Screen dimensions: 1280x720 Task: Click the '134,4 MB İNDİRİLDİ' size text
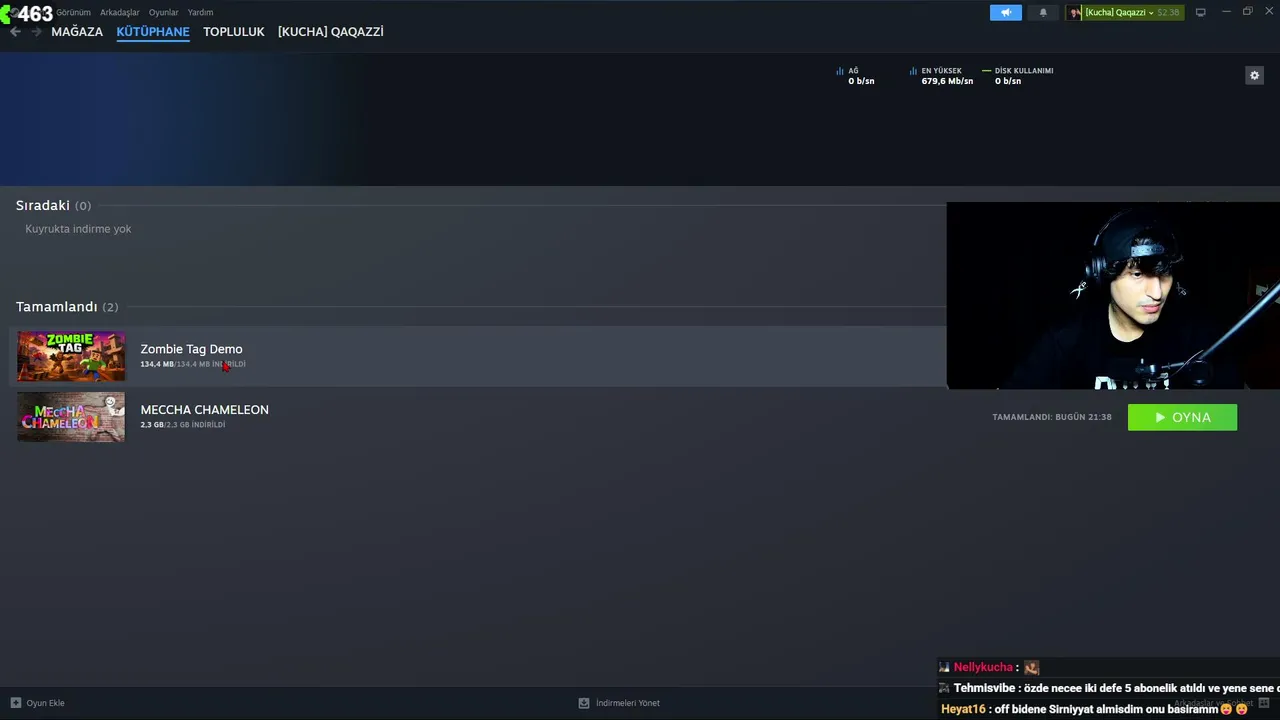(193, 364)
